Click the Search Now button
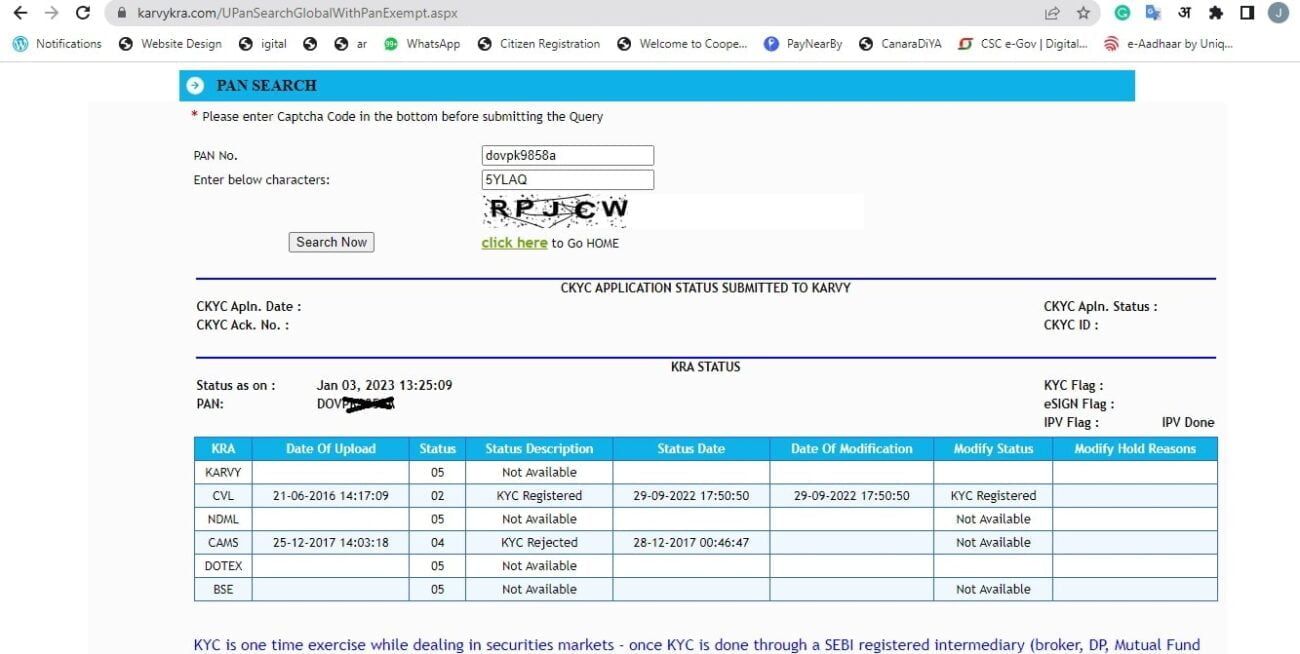 click(331, 241)
